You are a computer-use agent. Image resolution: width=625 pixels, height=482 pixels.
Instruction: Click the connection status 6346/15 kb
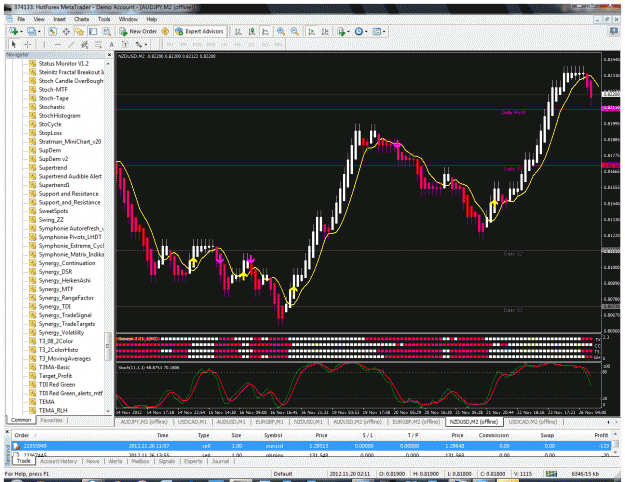(583, 474)
